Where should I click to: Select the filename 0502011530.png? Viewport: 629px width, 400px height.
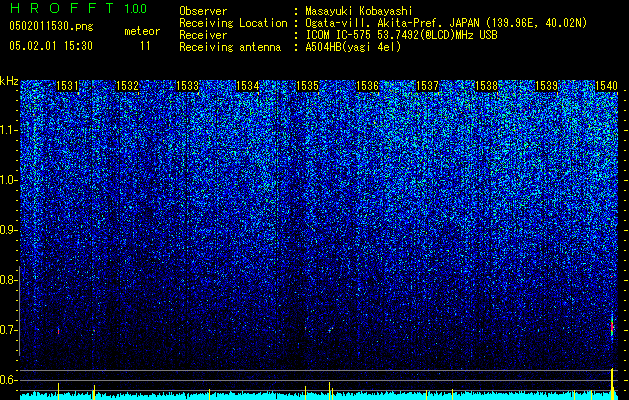tap(51, 26)
